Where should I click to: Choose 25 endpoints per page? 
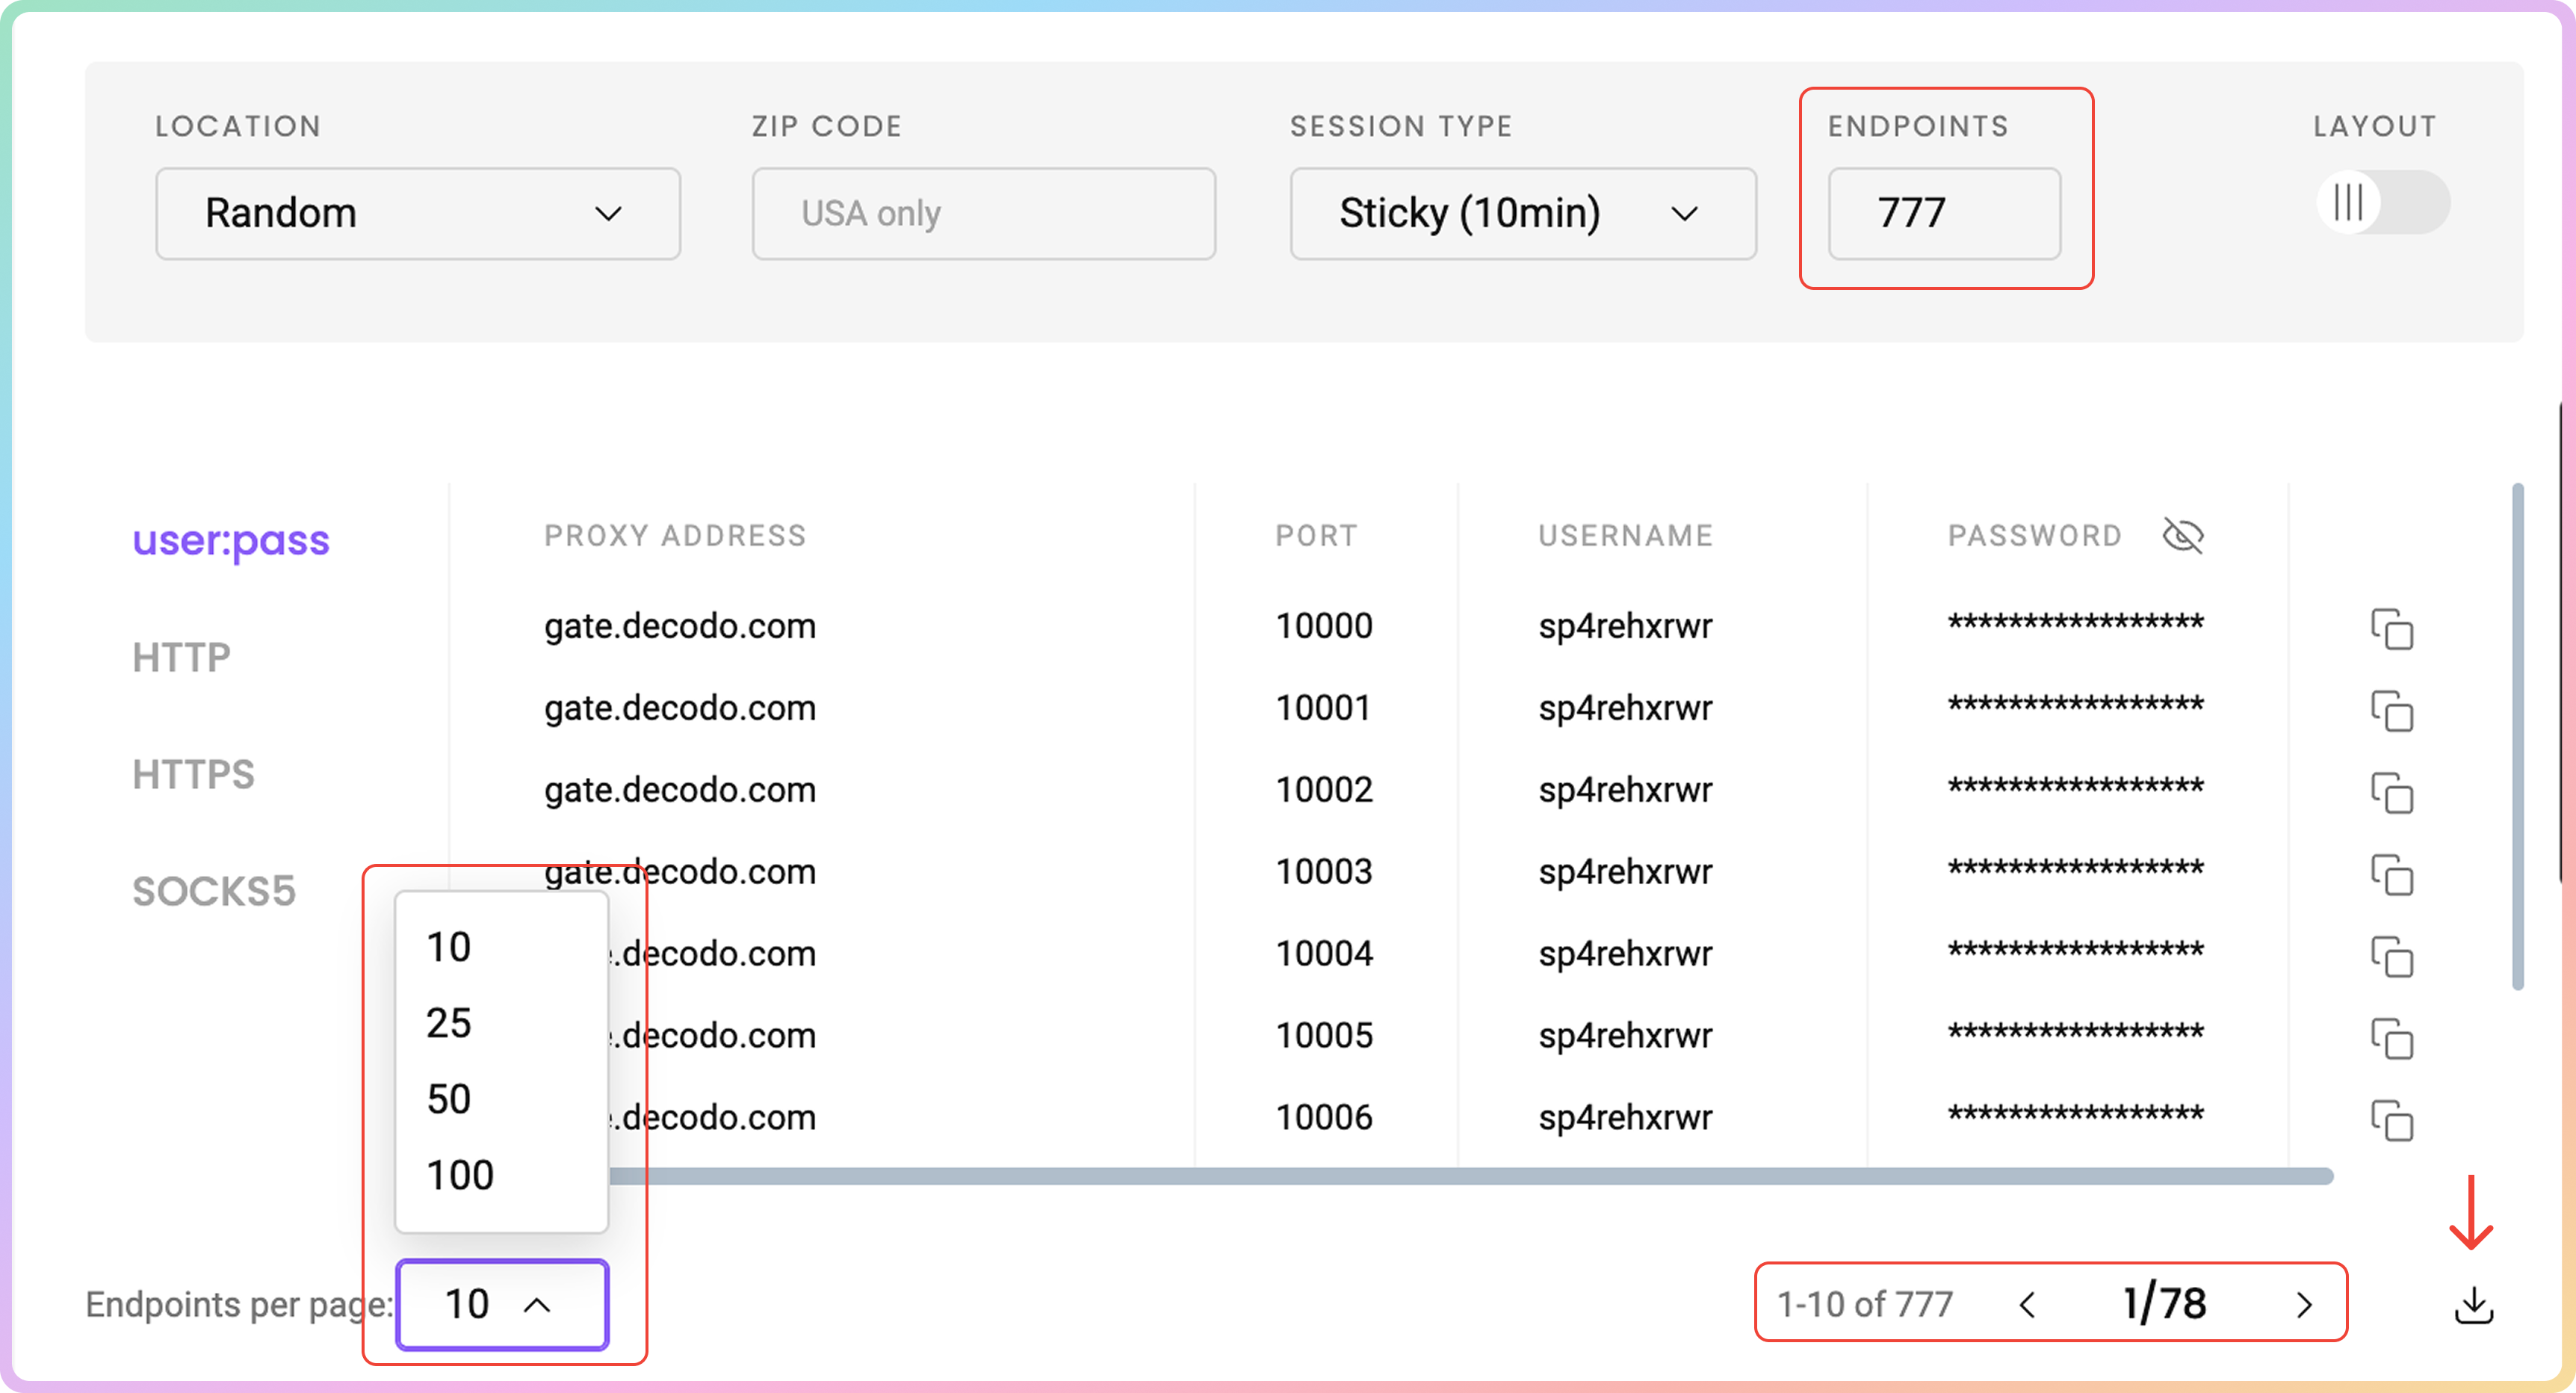coord(449,1023)
